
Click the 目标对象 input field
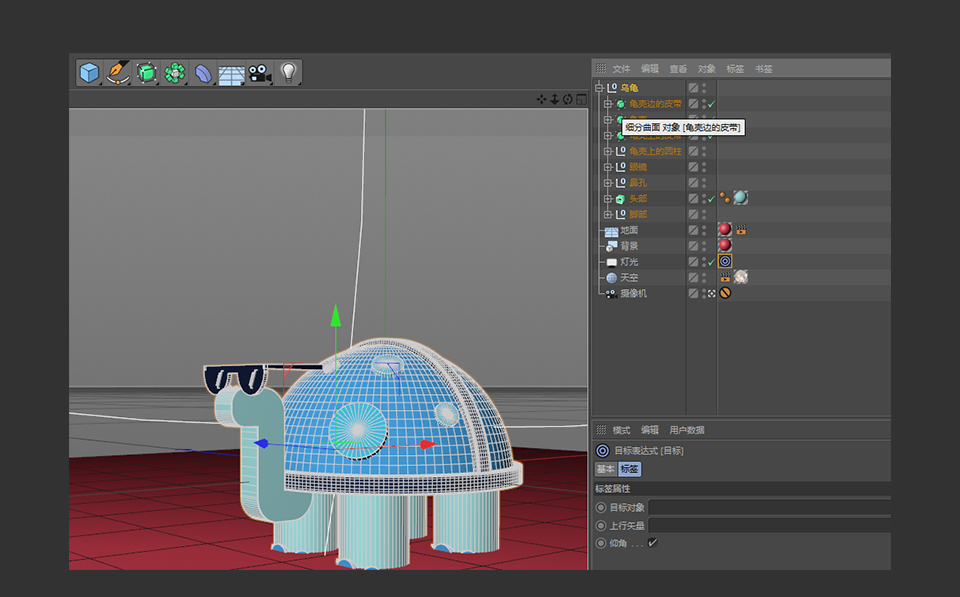click(770, 507)
